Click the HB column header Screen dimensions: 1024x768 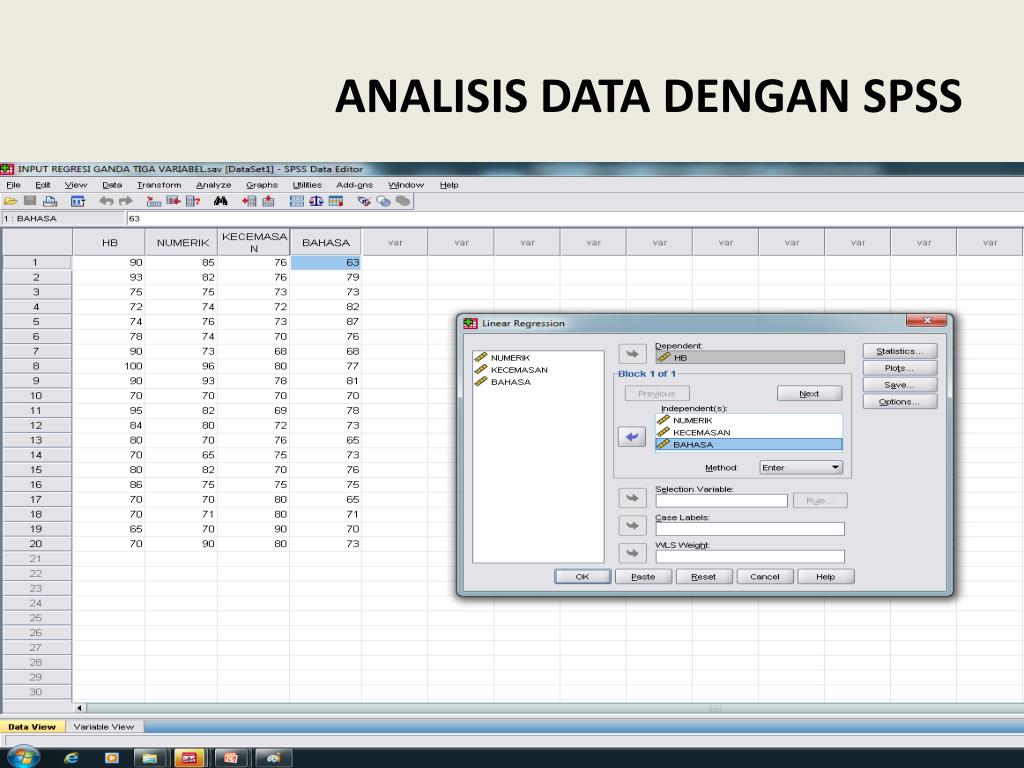109,242
